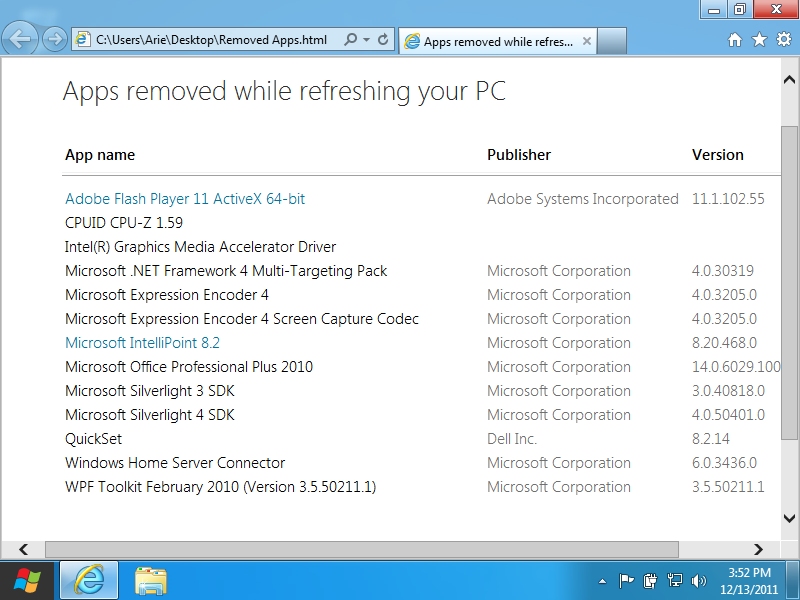Viewport: 800px width, 600px height.
Task: Open the Adobe Flash Player 11 ActiveX link
Action: click(x=185, y=198)
